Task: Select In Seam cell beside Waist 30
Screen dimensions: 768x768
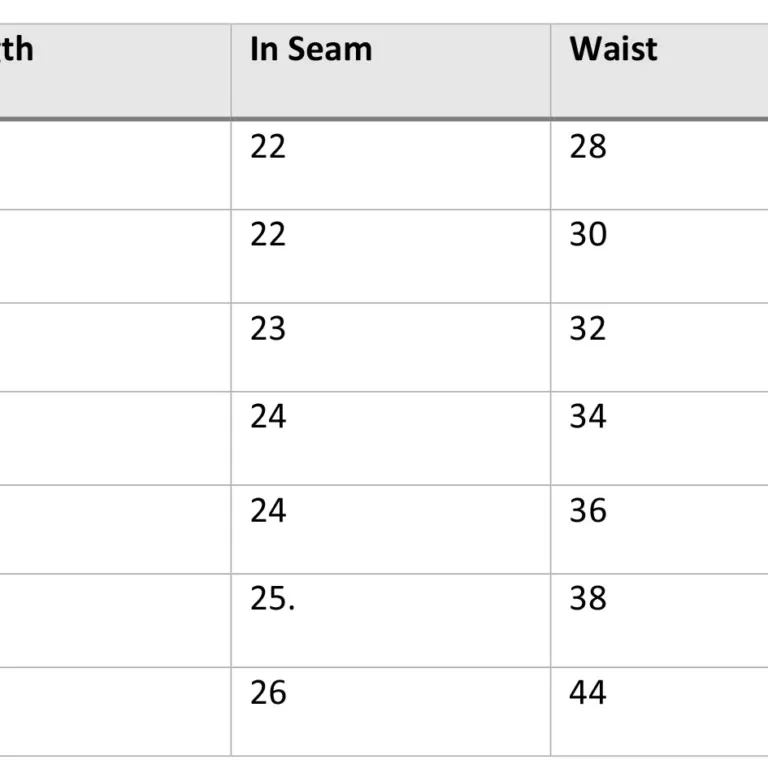Action: [x=268, y=235]
